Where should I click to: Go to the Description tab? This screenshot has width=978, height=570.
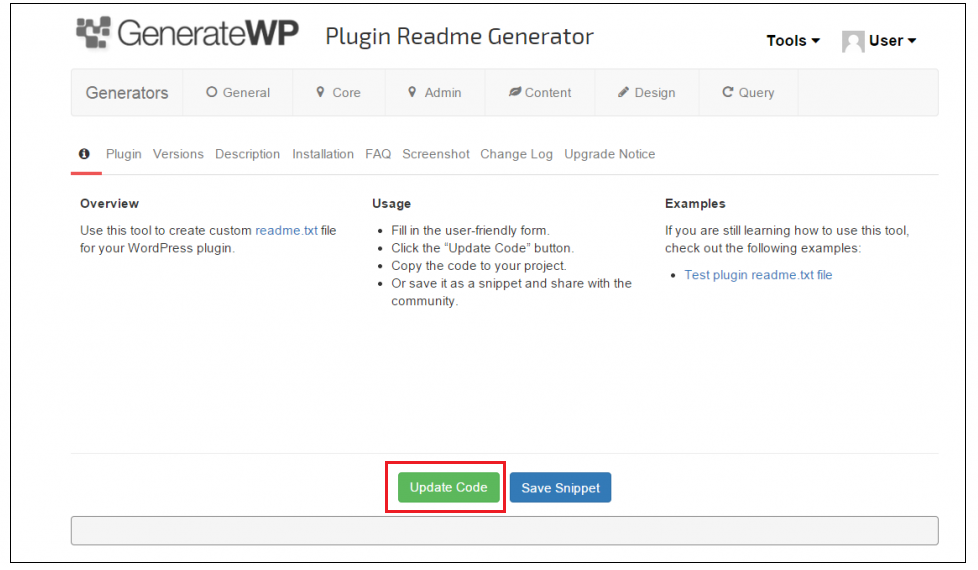247,154
